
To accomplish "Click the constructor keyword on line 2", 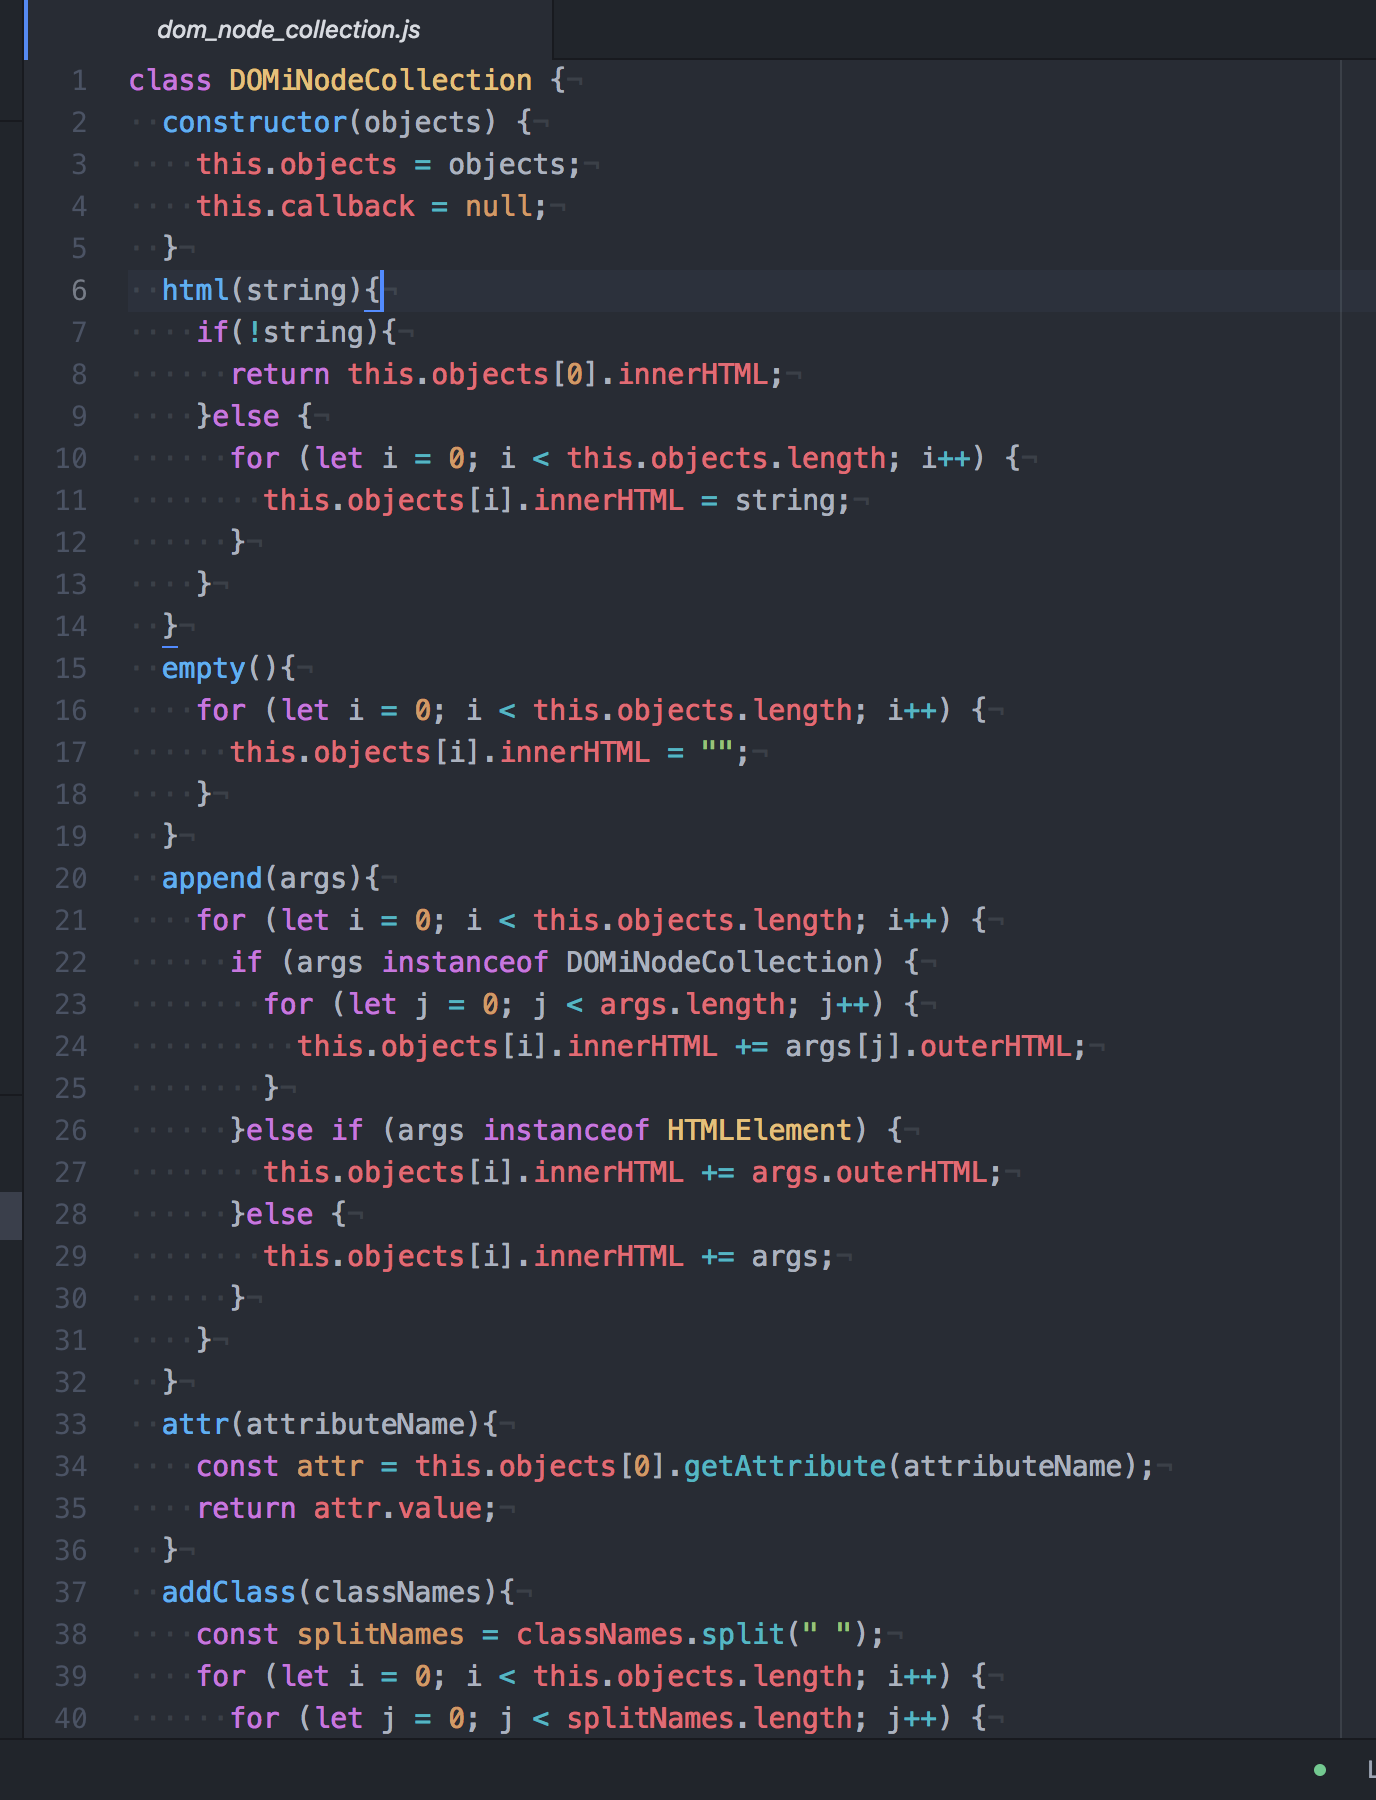I will click(x=254, y=122).
